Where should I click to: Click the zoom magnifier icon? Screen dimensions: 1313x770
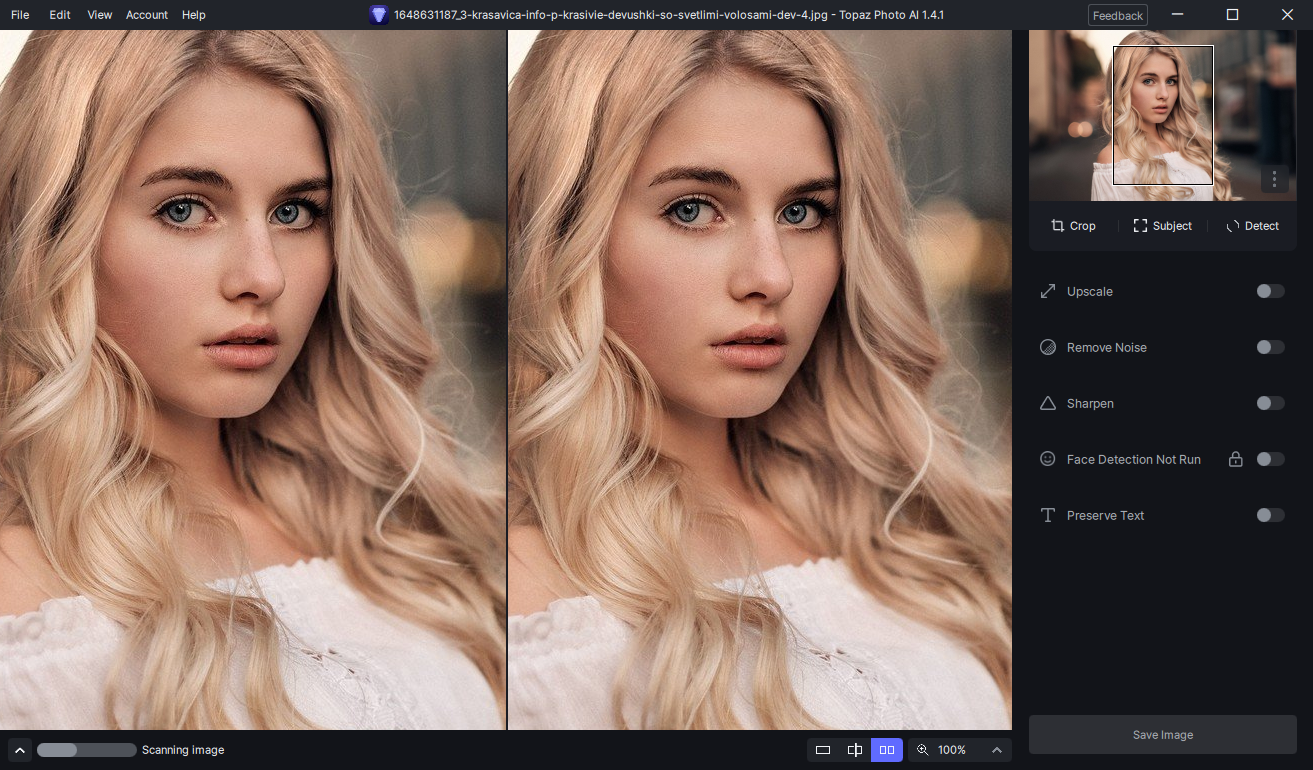click(923, 750)
